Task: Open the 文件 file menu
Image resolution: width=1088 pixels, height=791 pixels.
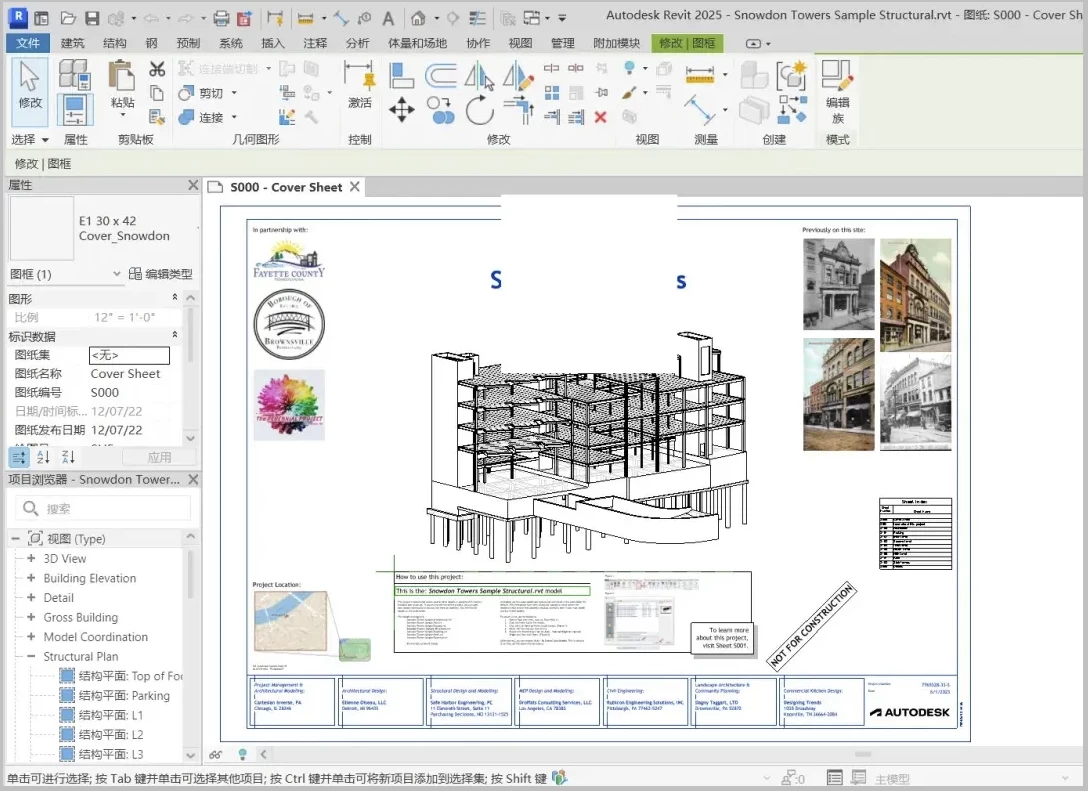Action: 28,43
